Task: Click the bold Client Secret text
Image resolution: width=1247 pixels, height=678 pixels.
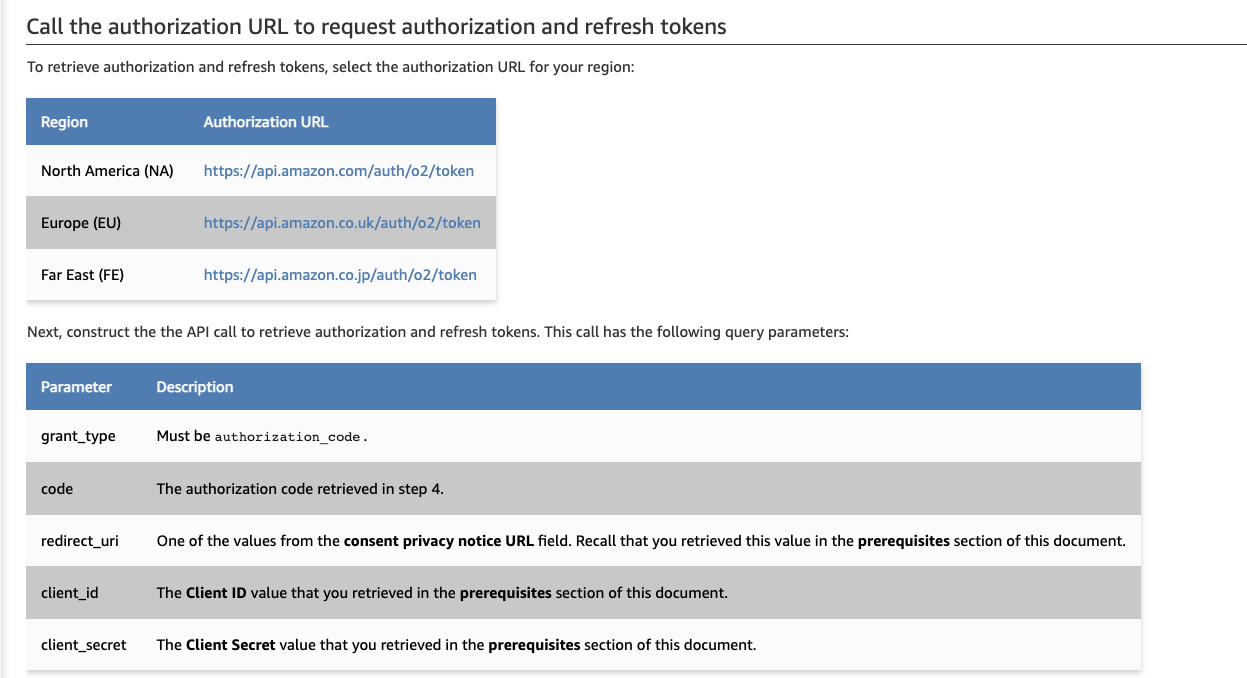Action: (230, 645)
